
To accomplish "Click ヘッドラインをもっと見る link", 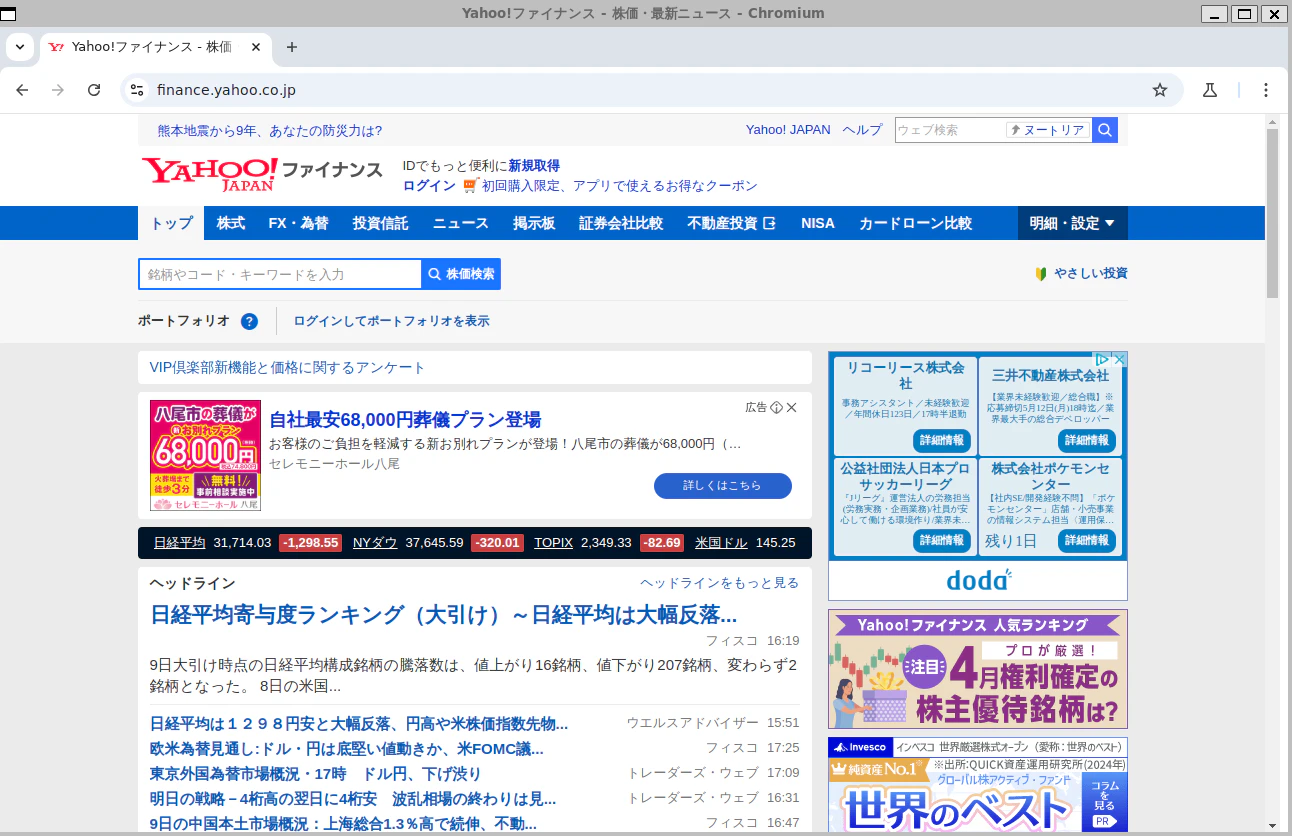I will coord(720,583).
